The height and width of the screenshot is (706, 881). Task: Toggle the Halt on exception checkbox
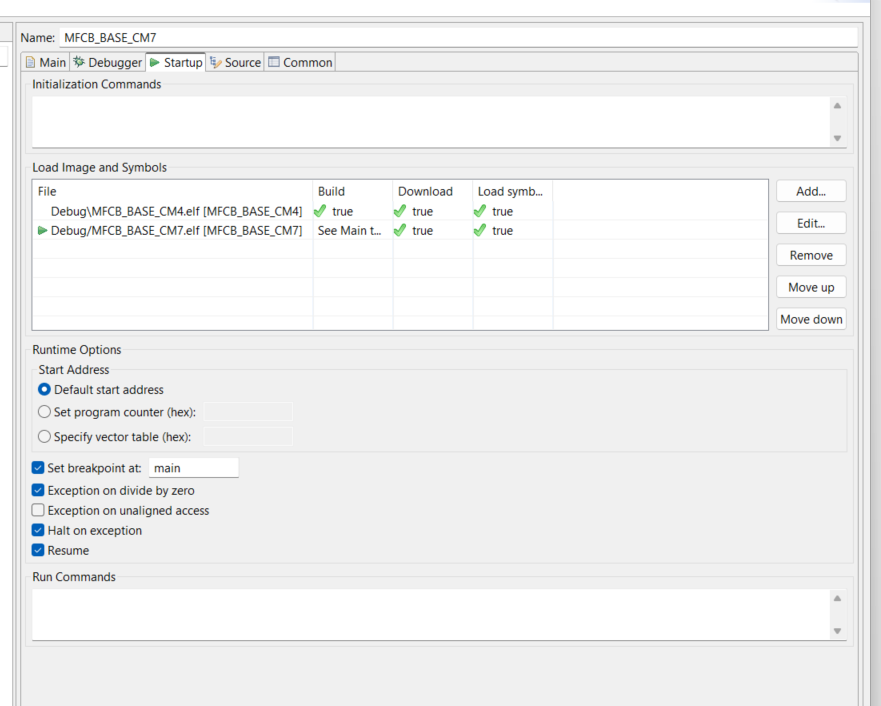pos(39,531)
